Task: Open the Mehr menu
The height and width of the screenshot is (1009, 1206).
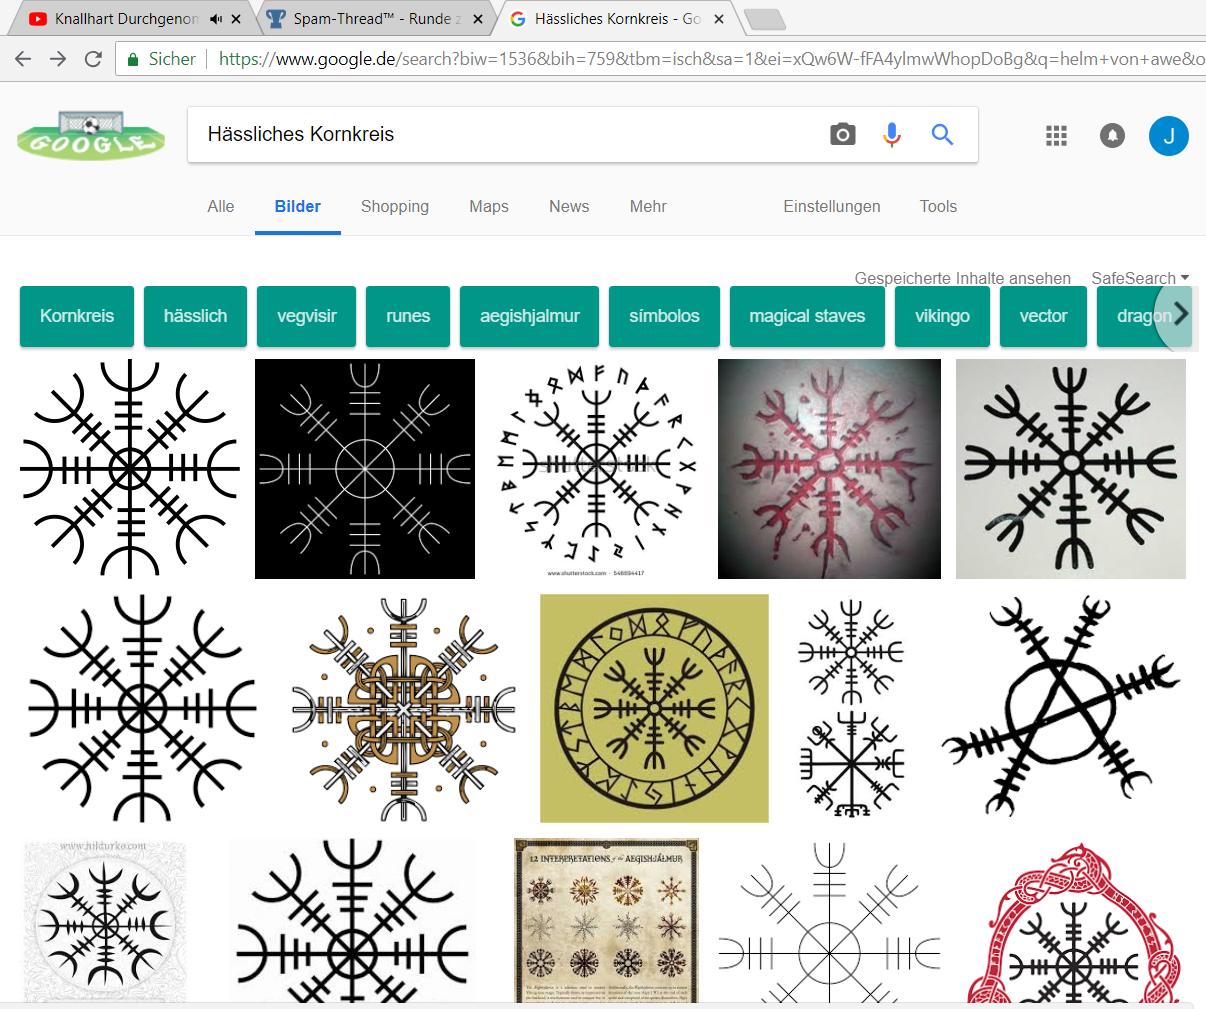Action: click(647, 206)
